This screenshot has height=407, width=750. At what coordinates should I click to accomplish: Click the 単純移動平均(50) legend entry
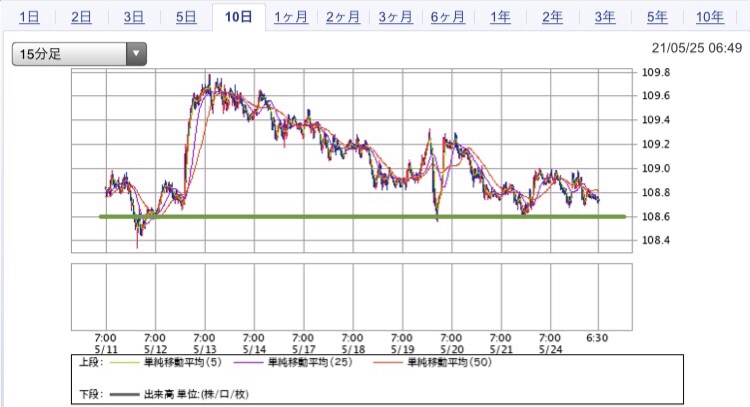[x=449, y=362]
